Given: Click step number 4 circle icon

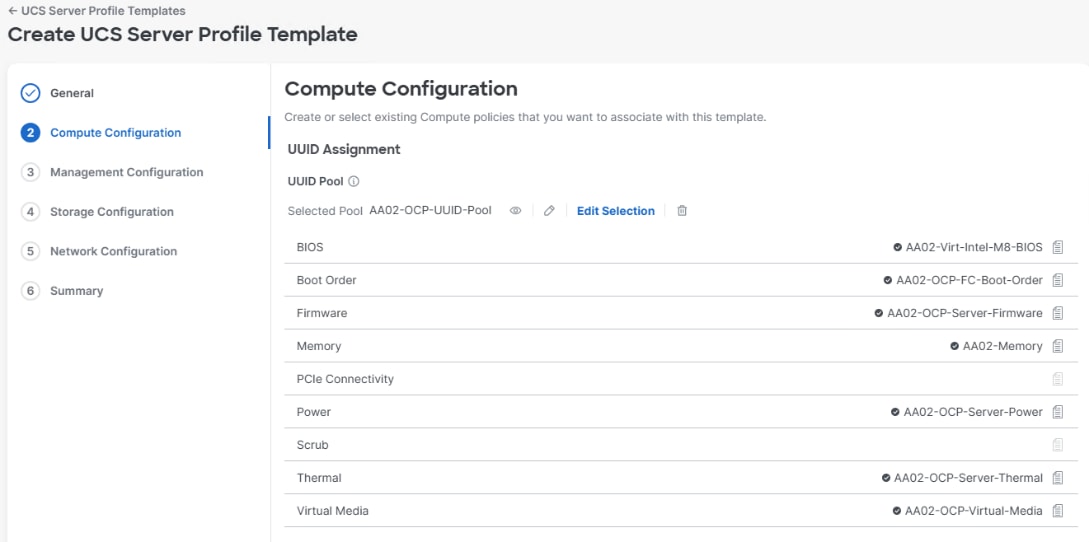Looking at the screenshot, I should point(31,212).
